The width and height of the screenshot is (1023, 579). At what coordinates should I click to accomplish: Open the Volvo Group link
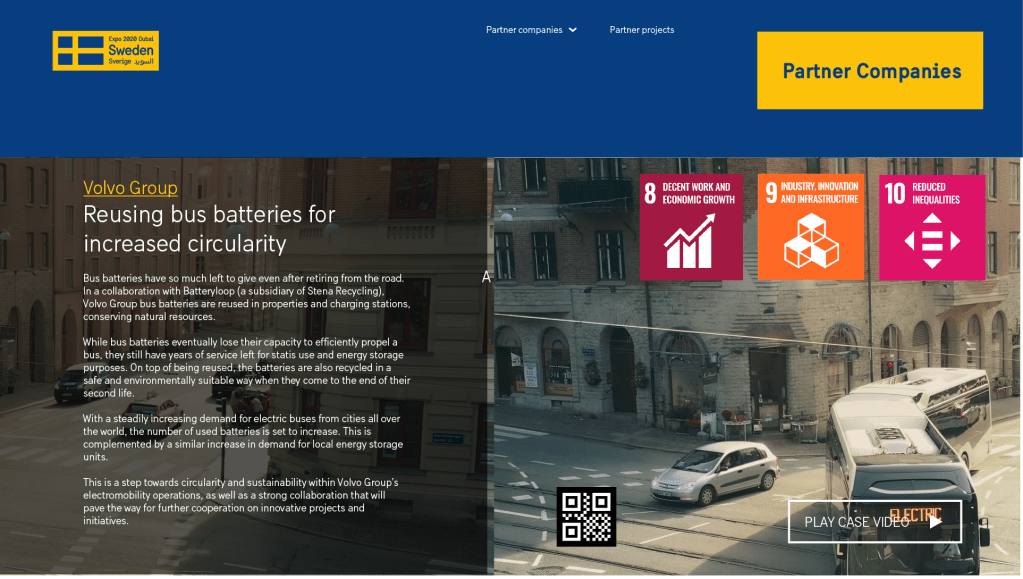click(x=130, y=188)
